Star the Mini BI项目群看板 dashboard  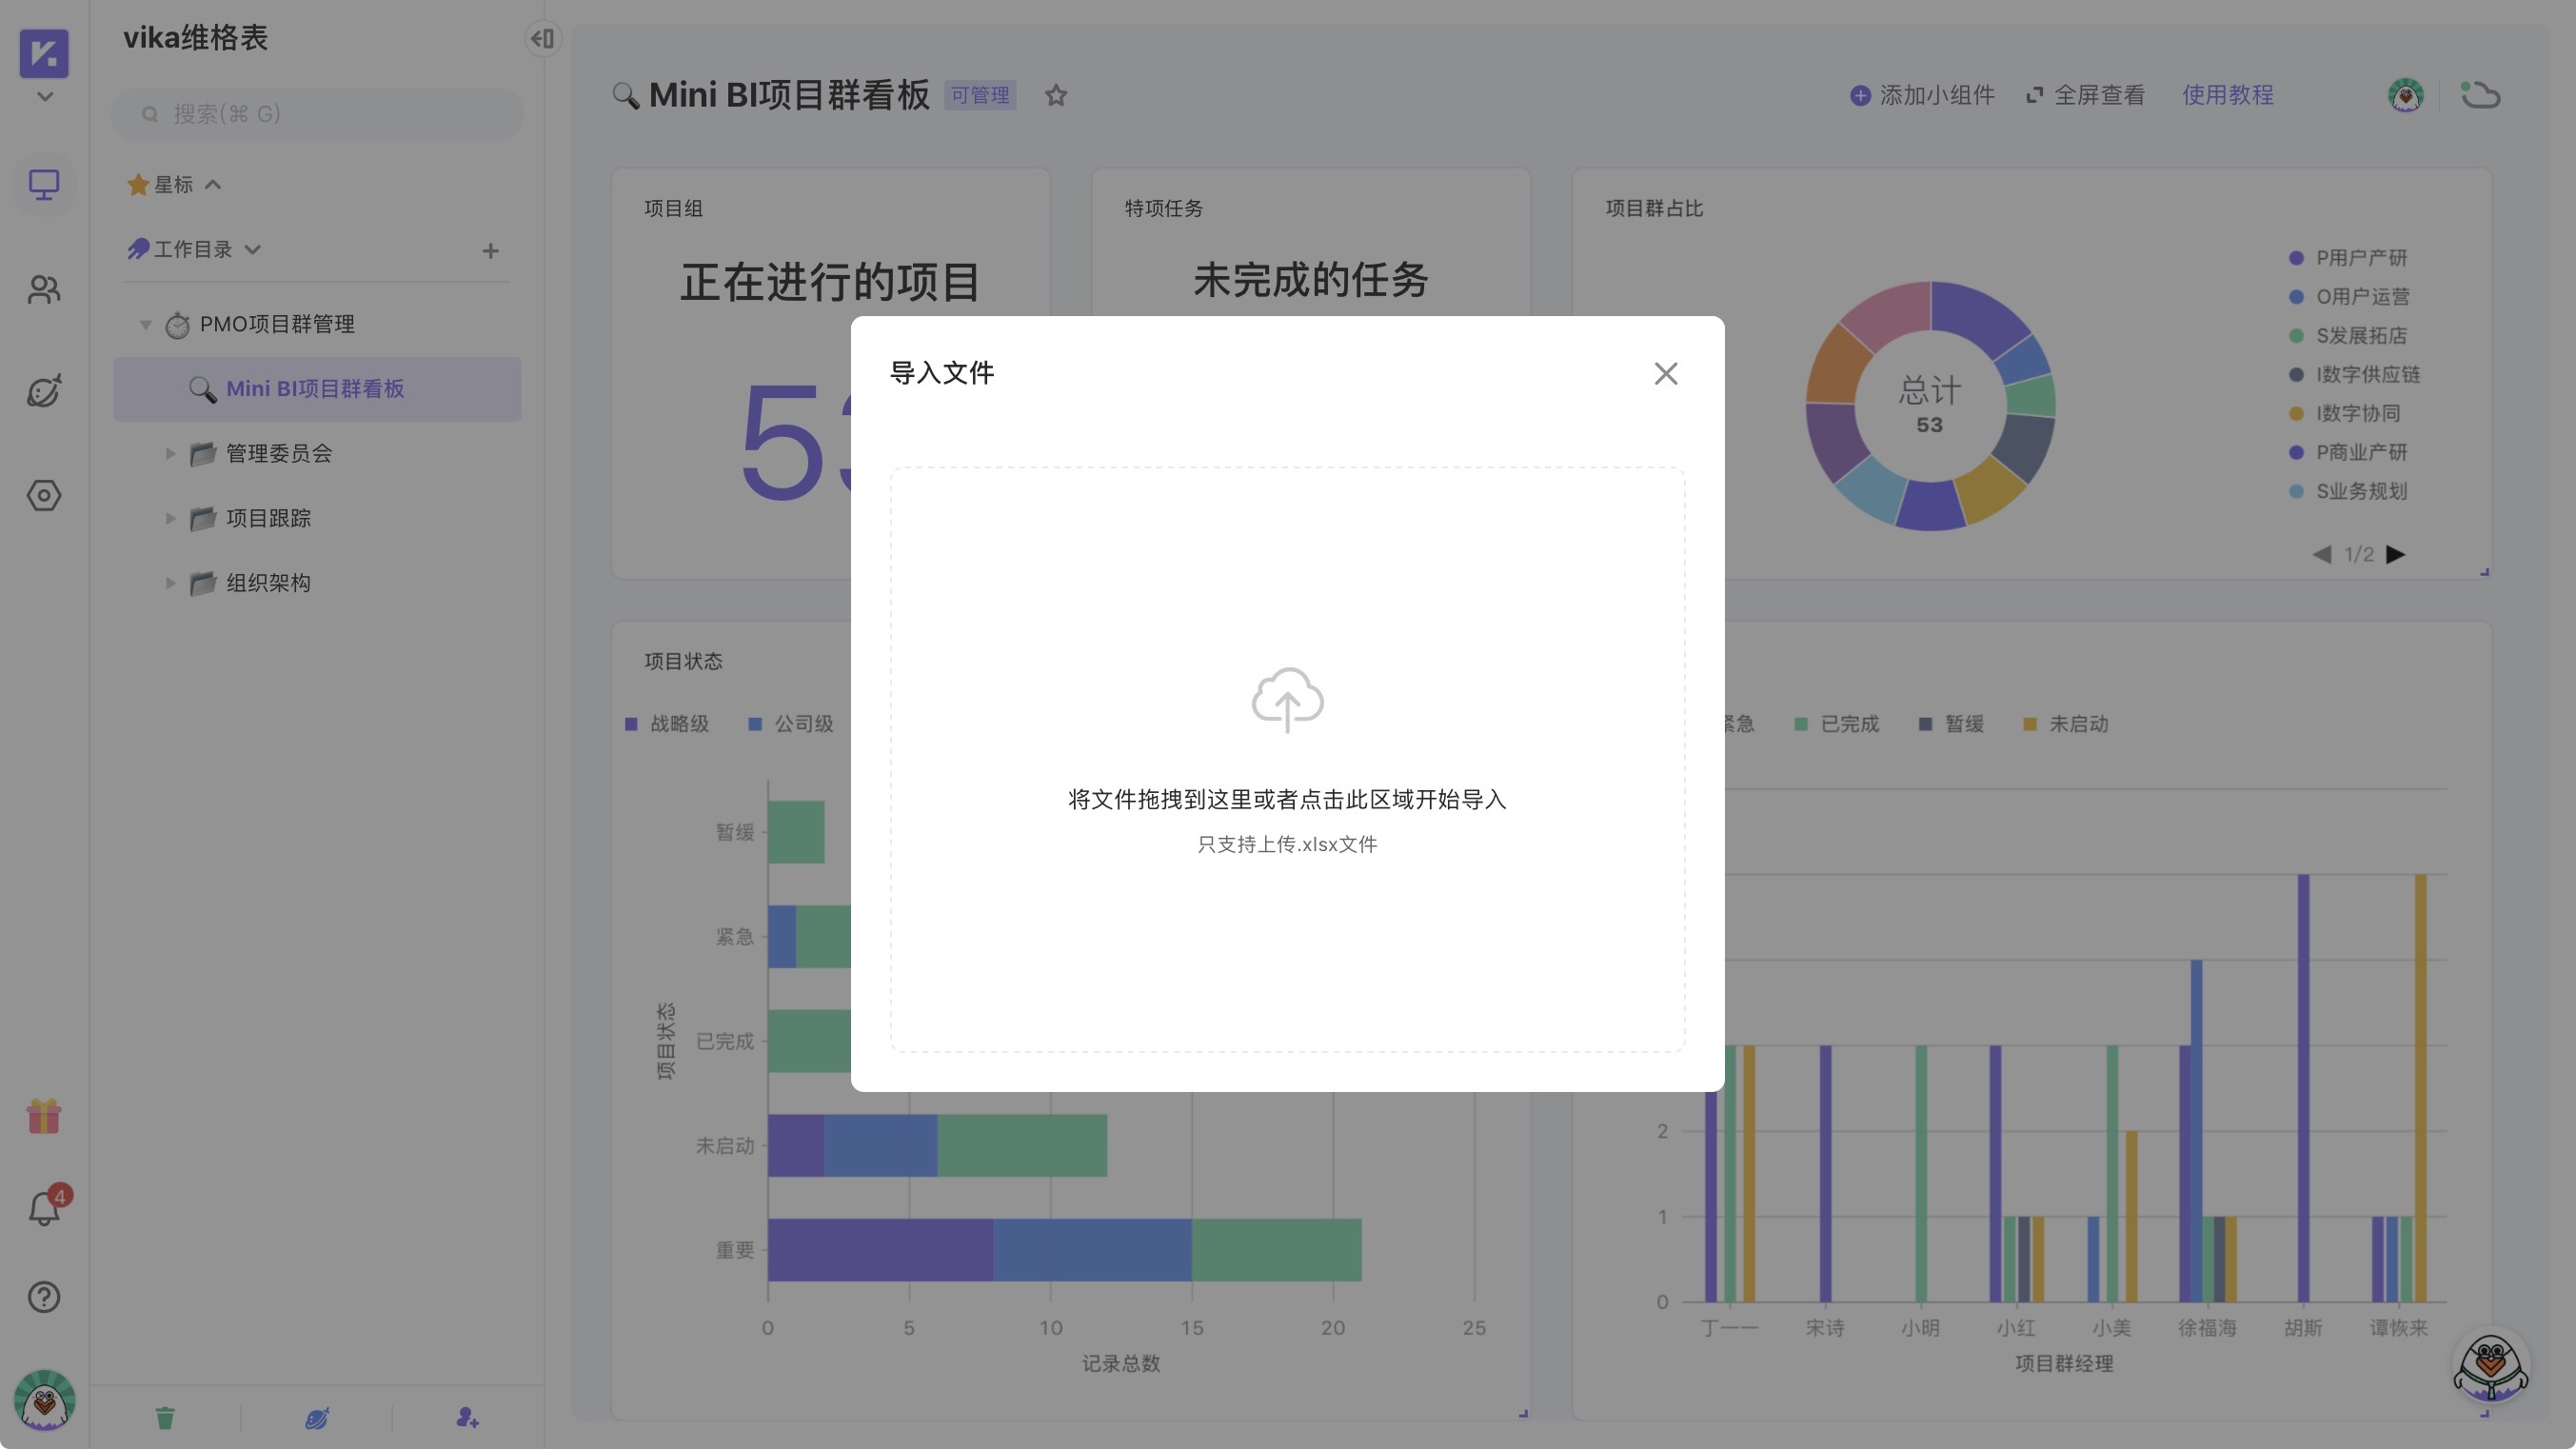click(x=1056, y=95)
